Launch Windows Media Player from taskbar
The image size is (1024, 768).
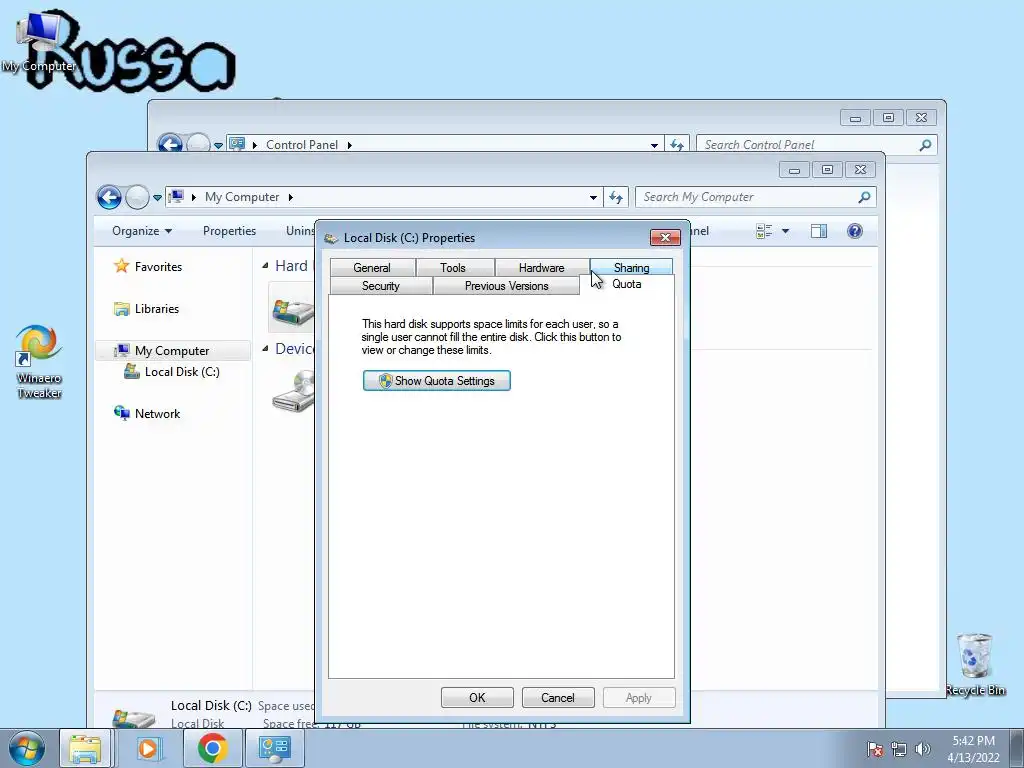click(149, 748)
